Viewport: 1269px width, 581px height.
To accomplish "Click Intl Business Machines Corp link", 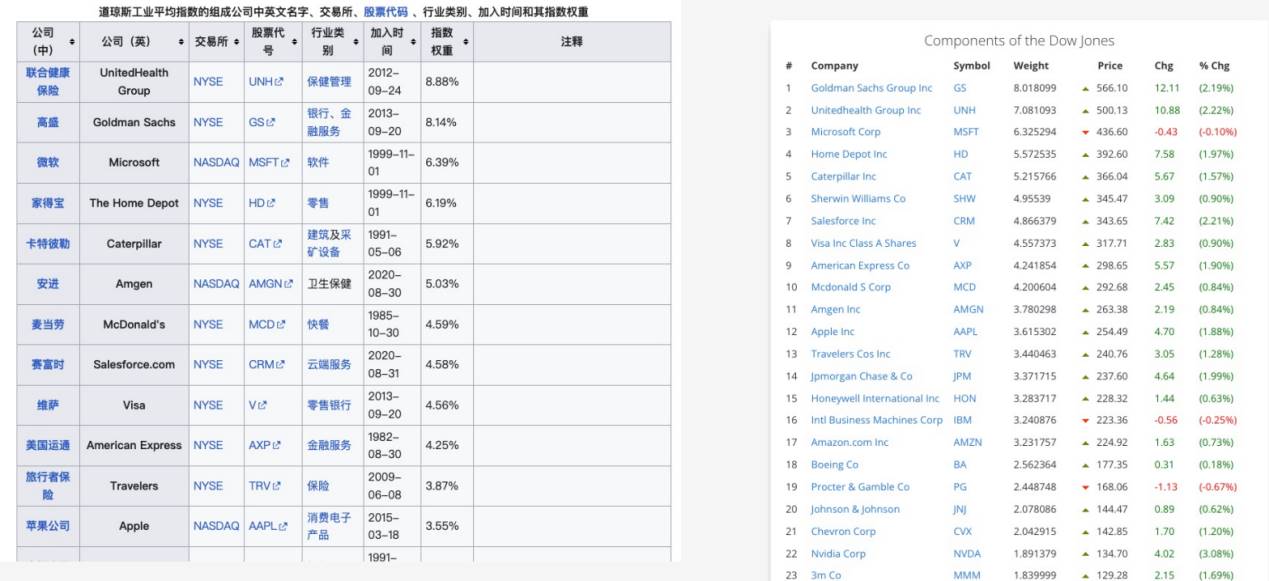I will coord(877,420).
